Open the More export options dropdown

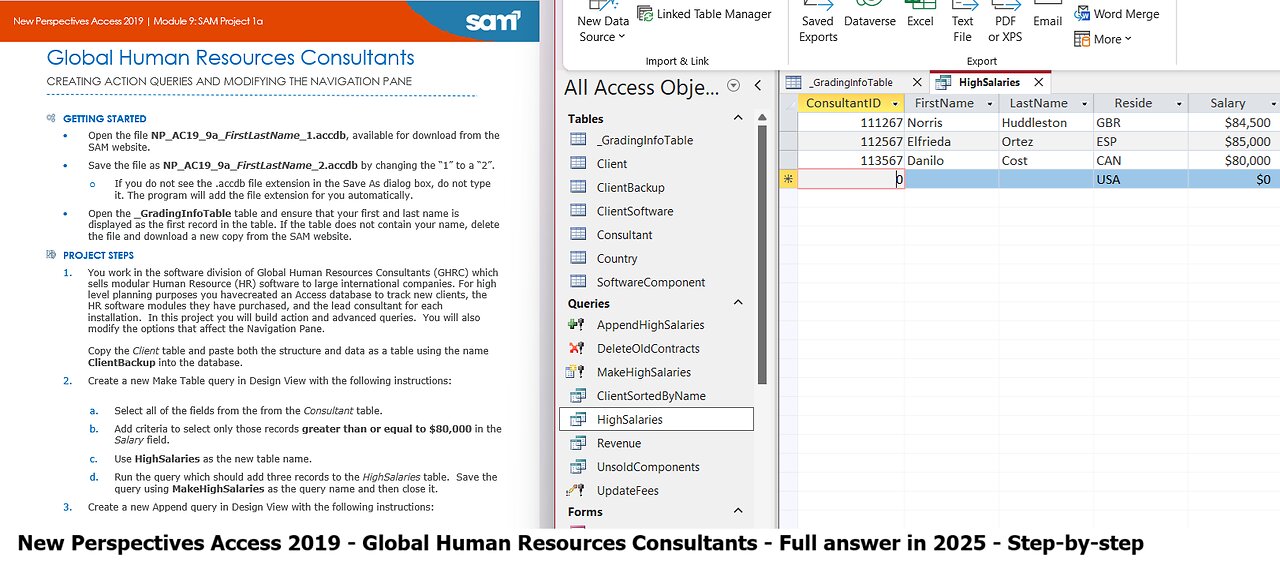click(1103, 39)
